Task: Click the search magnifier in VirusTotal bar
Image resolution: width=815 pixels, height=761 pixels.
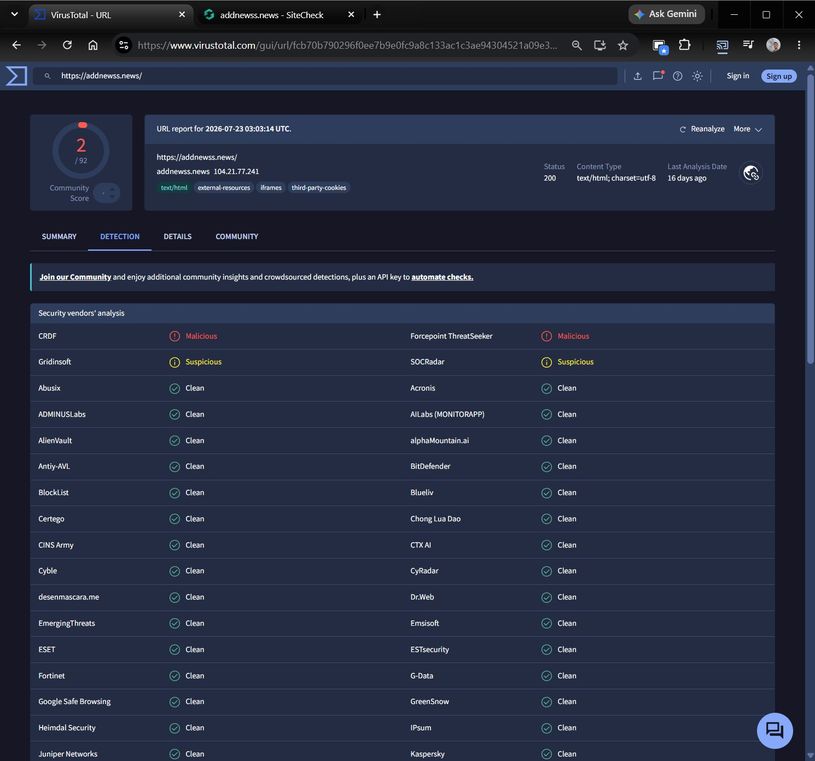Action: point(47,76)
